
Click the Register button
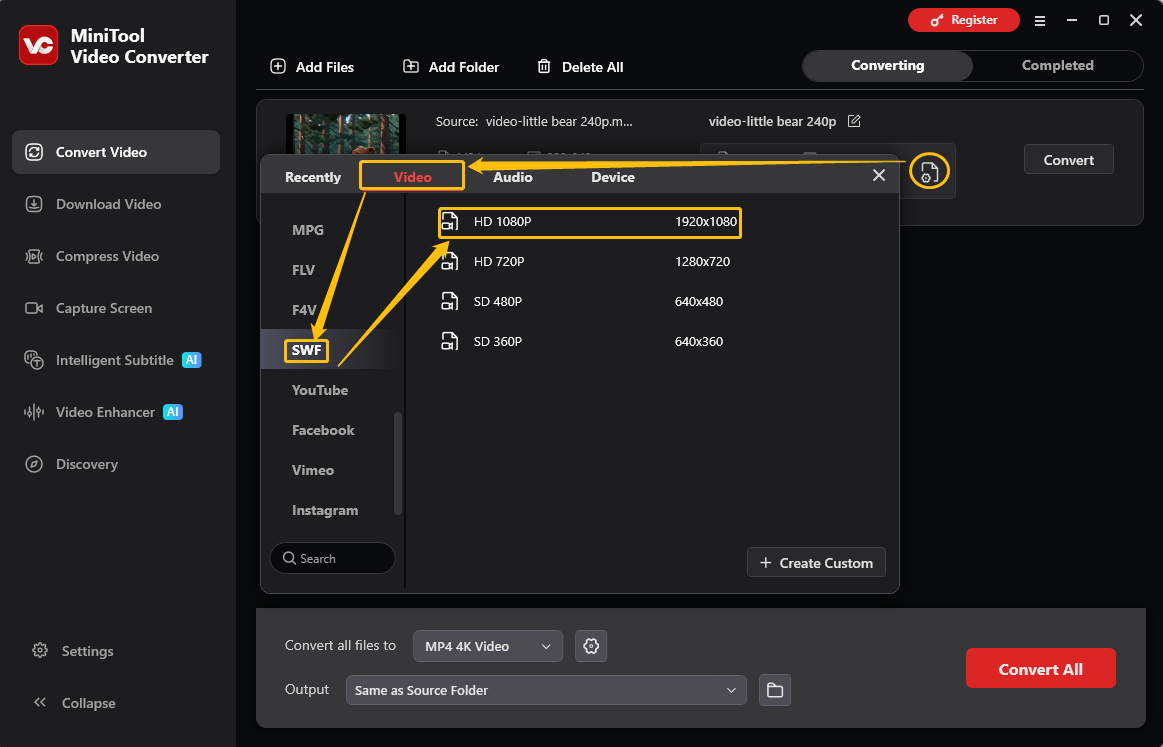[963, 20]
